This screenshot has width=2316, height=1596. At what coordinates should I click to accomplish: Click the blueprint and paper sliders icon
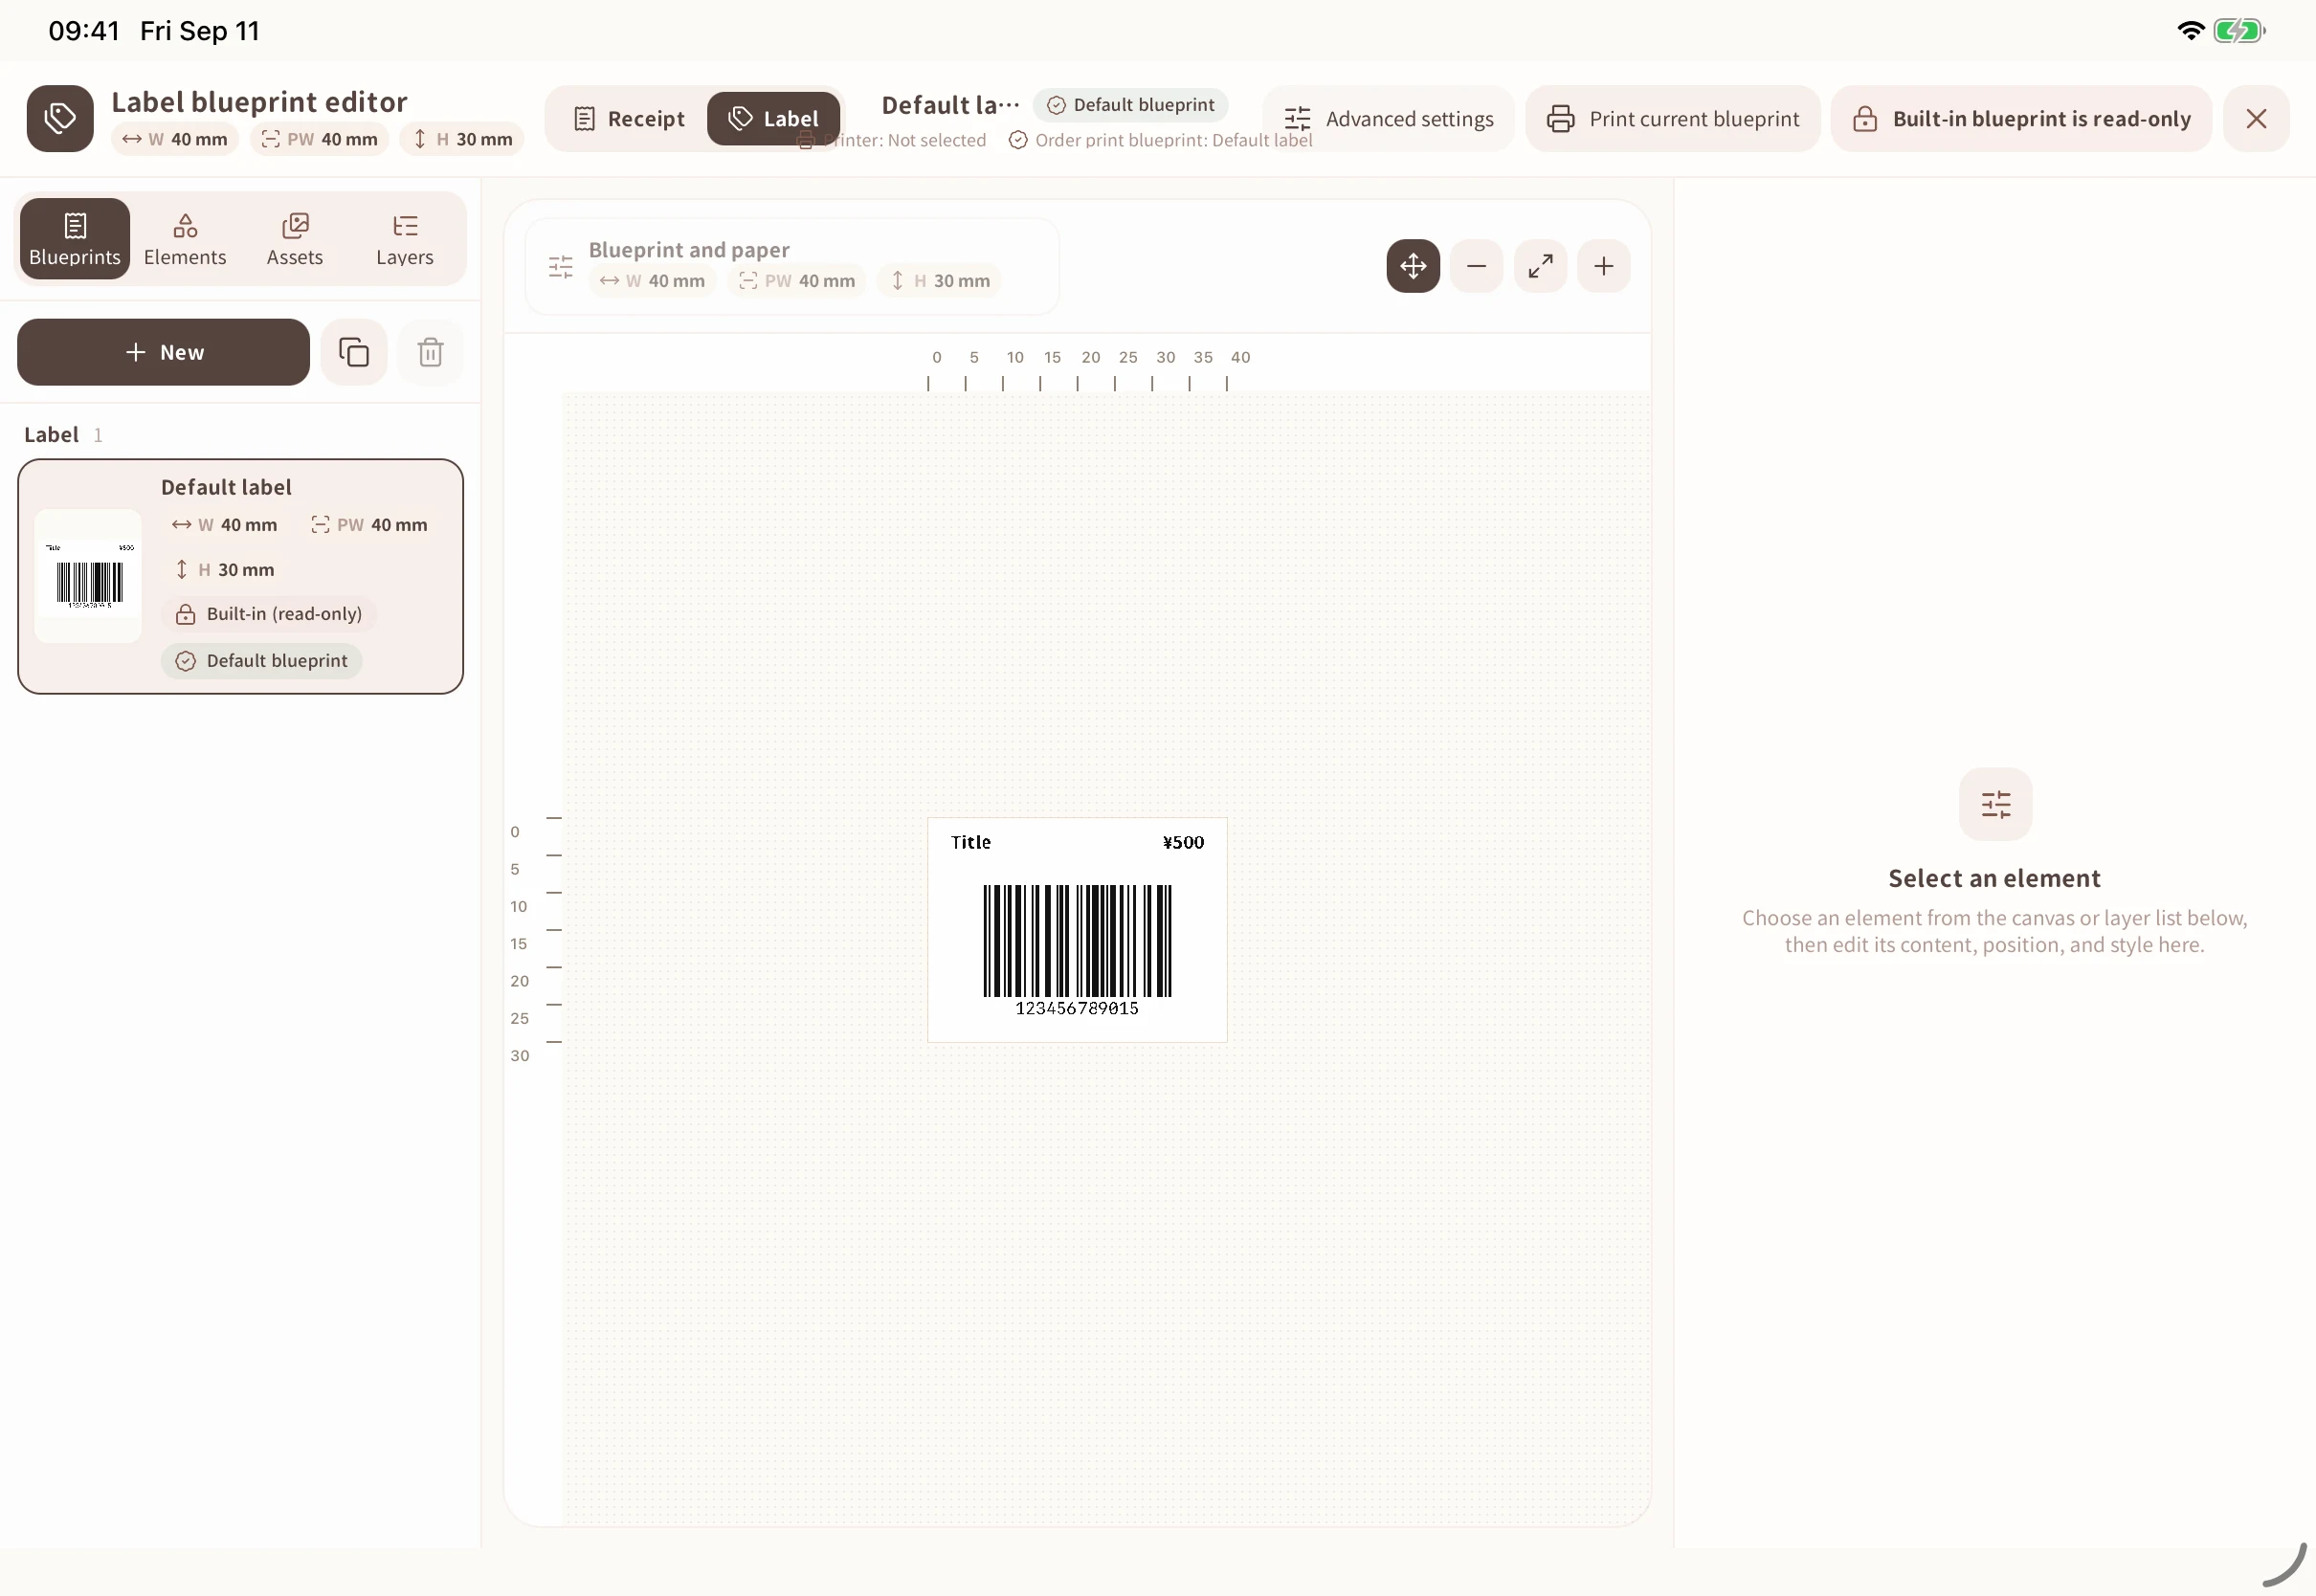pos(561,267)
